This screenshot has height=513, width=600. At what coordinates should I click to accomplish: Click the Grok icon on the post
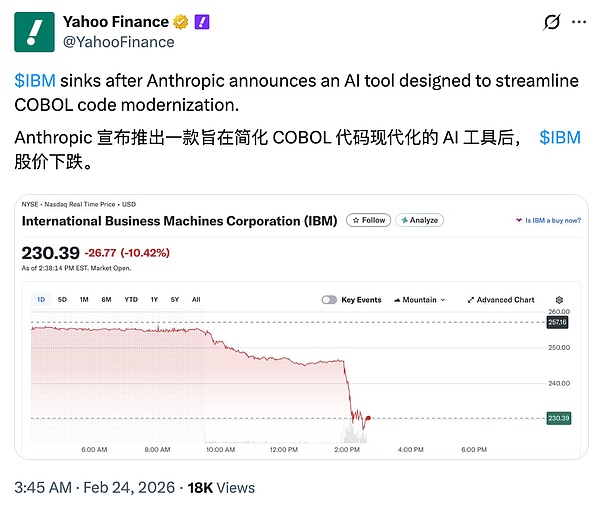(x=550, y=21)
